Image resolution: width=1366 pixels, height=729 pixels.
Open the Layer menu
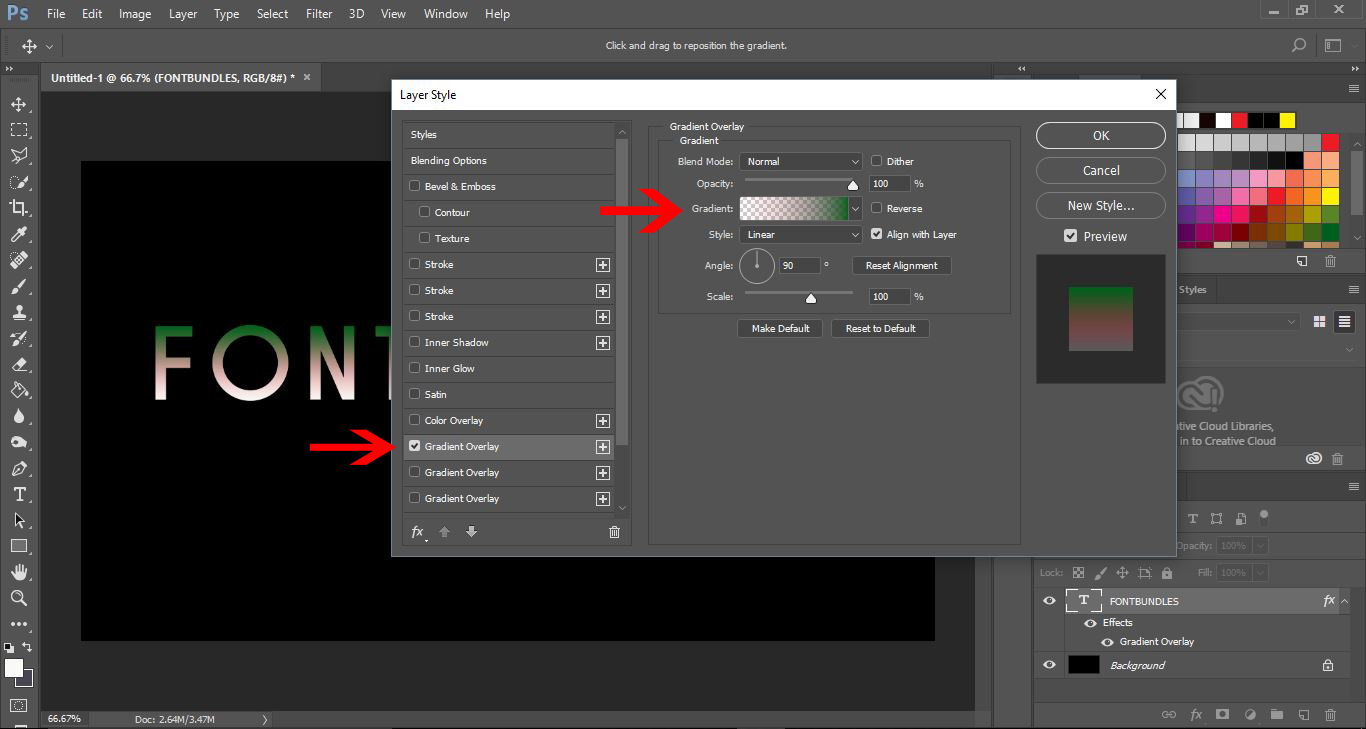183,14
